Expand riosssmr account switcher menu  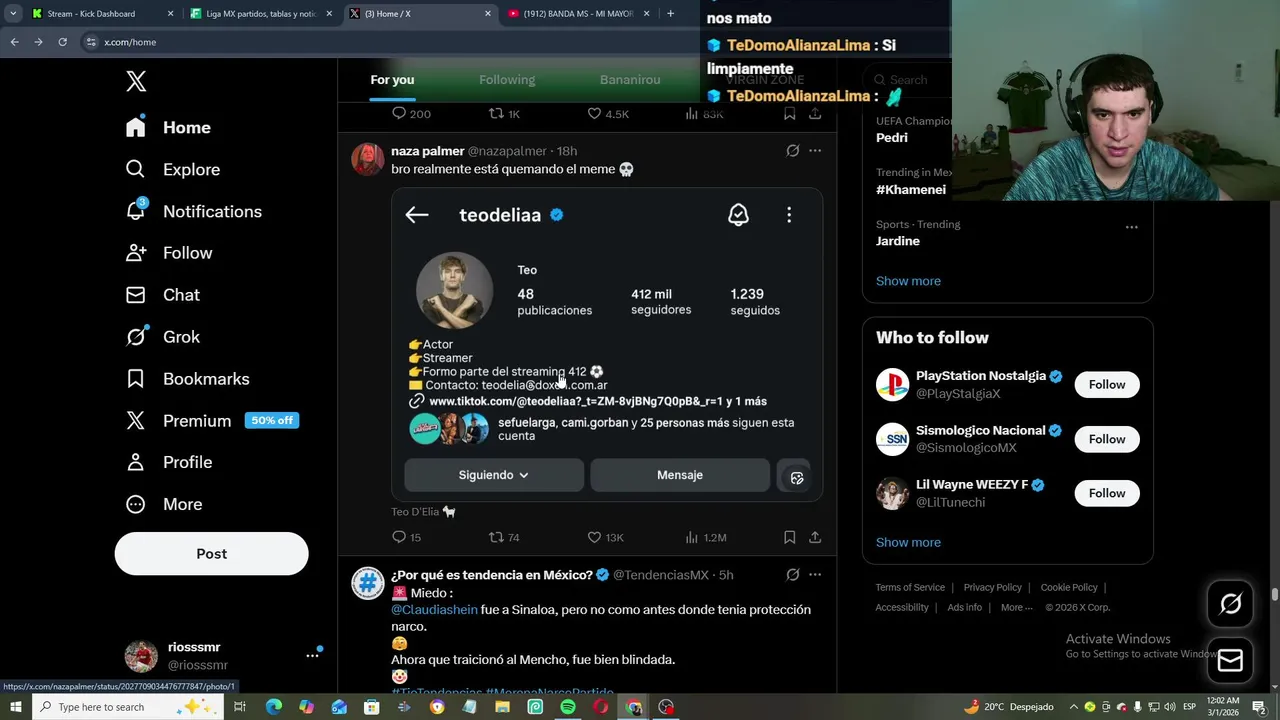pyautogui.click(x=312, y=656)
